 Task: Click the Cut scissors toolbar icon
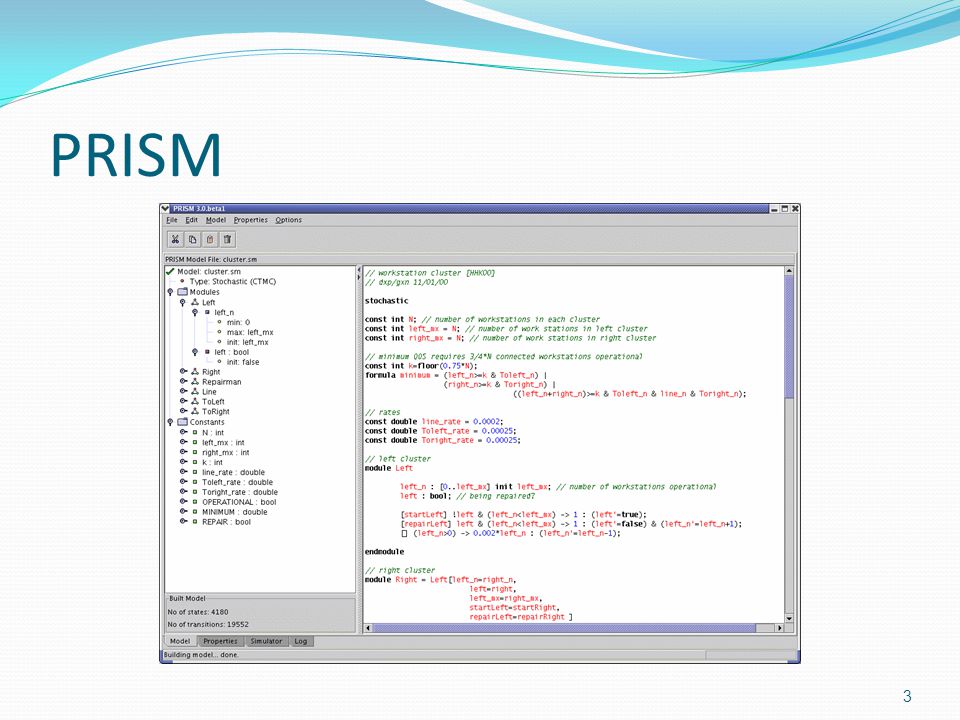(x=175, y=239)
